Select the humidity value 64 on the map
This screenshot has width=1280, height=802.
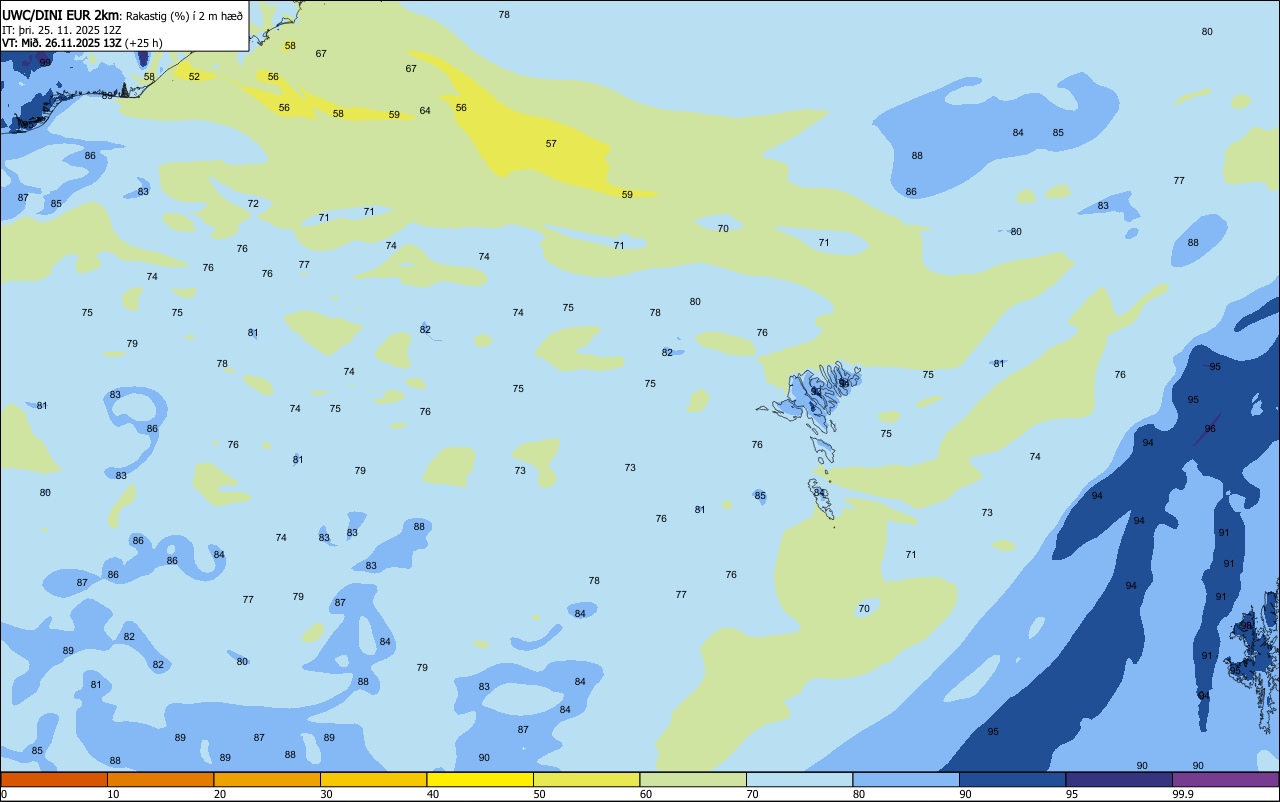(x=425, y=111)
